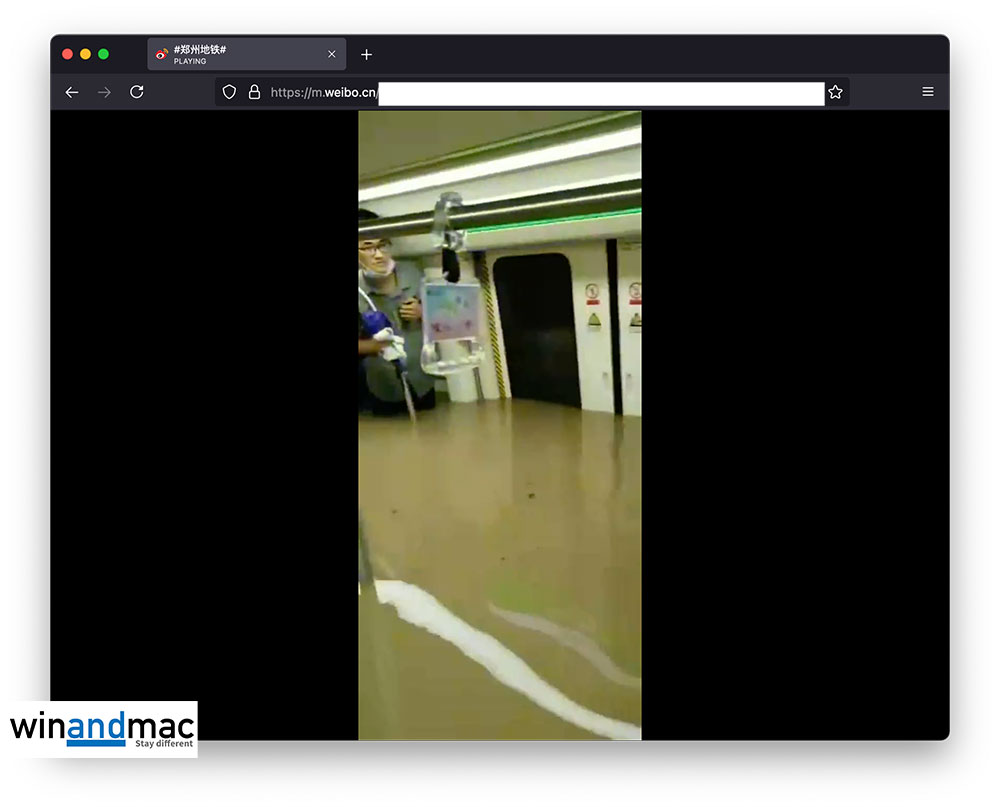Reload the Weibo page

(x=137, y=92)
